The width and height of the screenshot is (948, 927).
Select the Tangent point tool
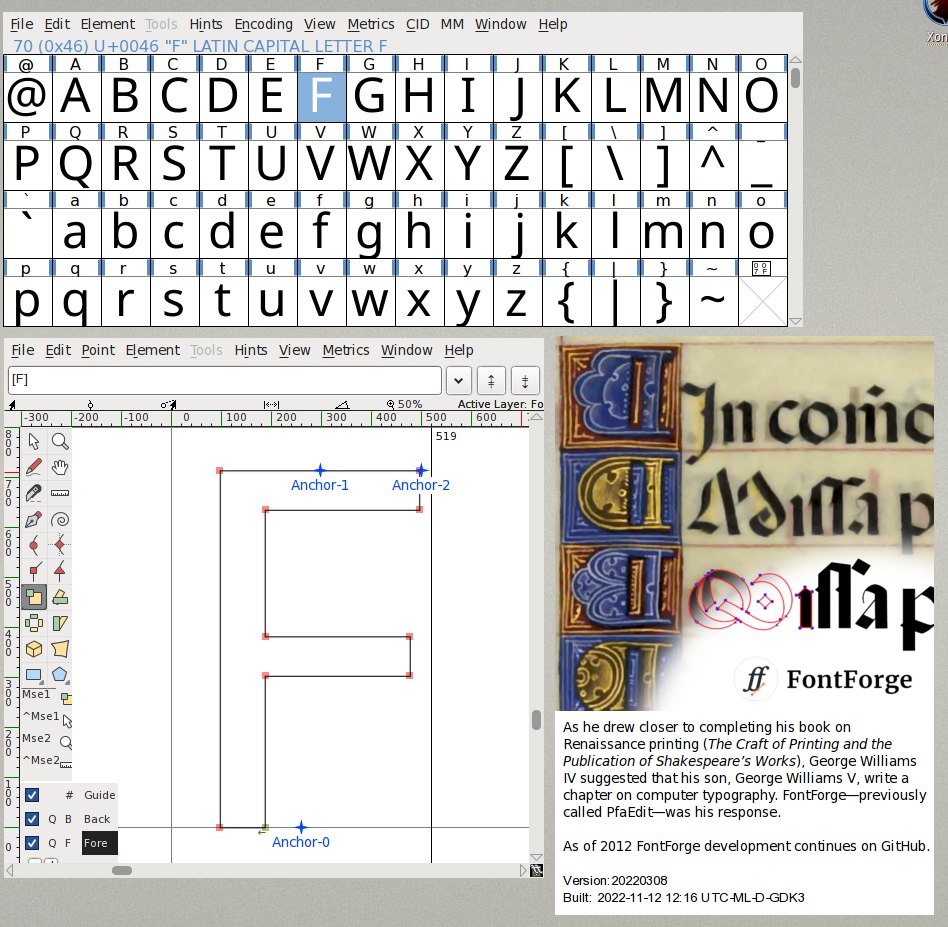tap(60, 571)
